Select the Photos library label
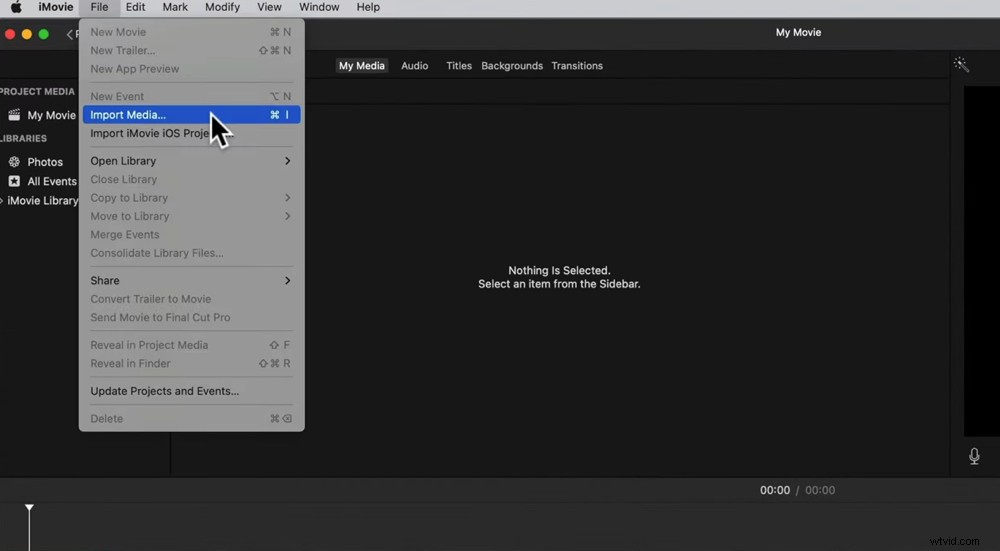 point(45,162)
